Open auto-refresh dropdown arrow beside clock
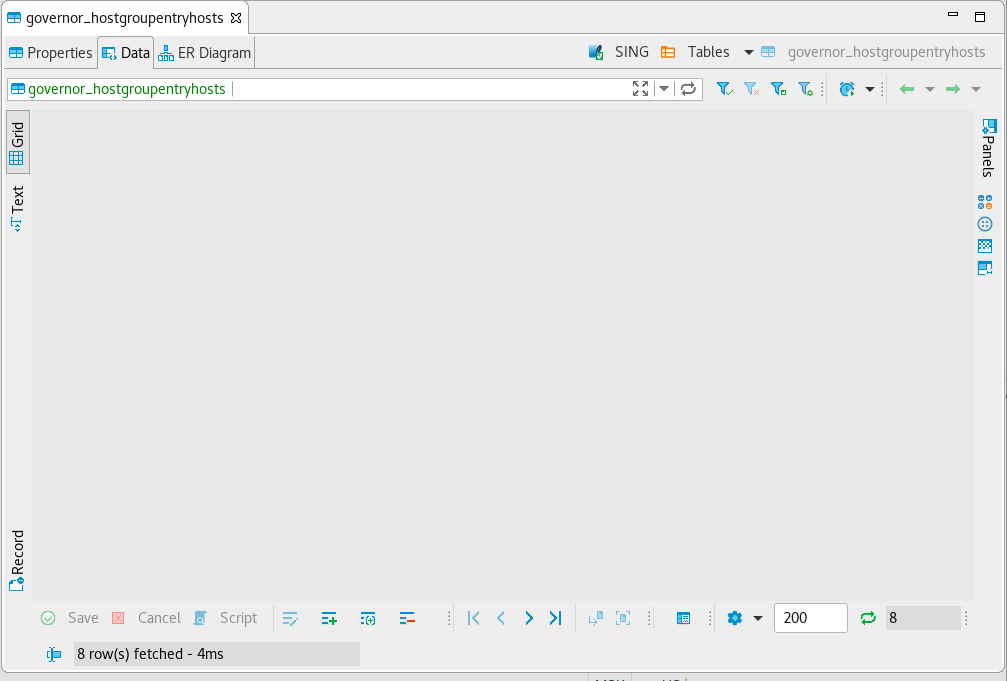The image size is (1007, 681). 870,89
